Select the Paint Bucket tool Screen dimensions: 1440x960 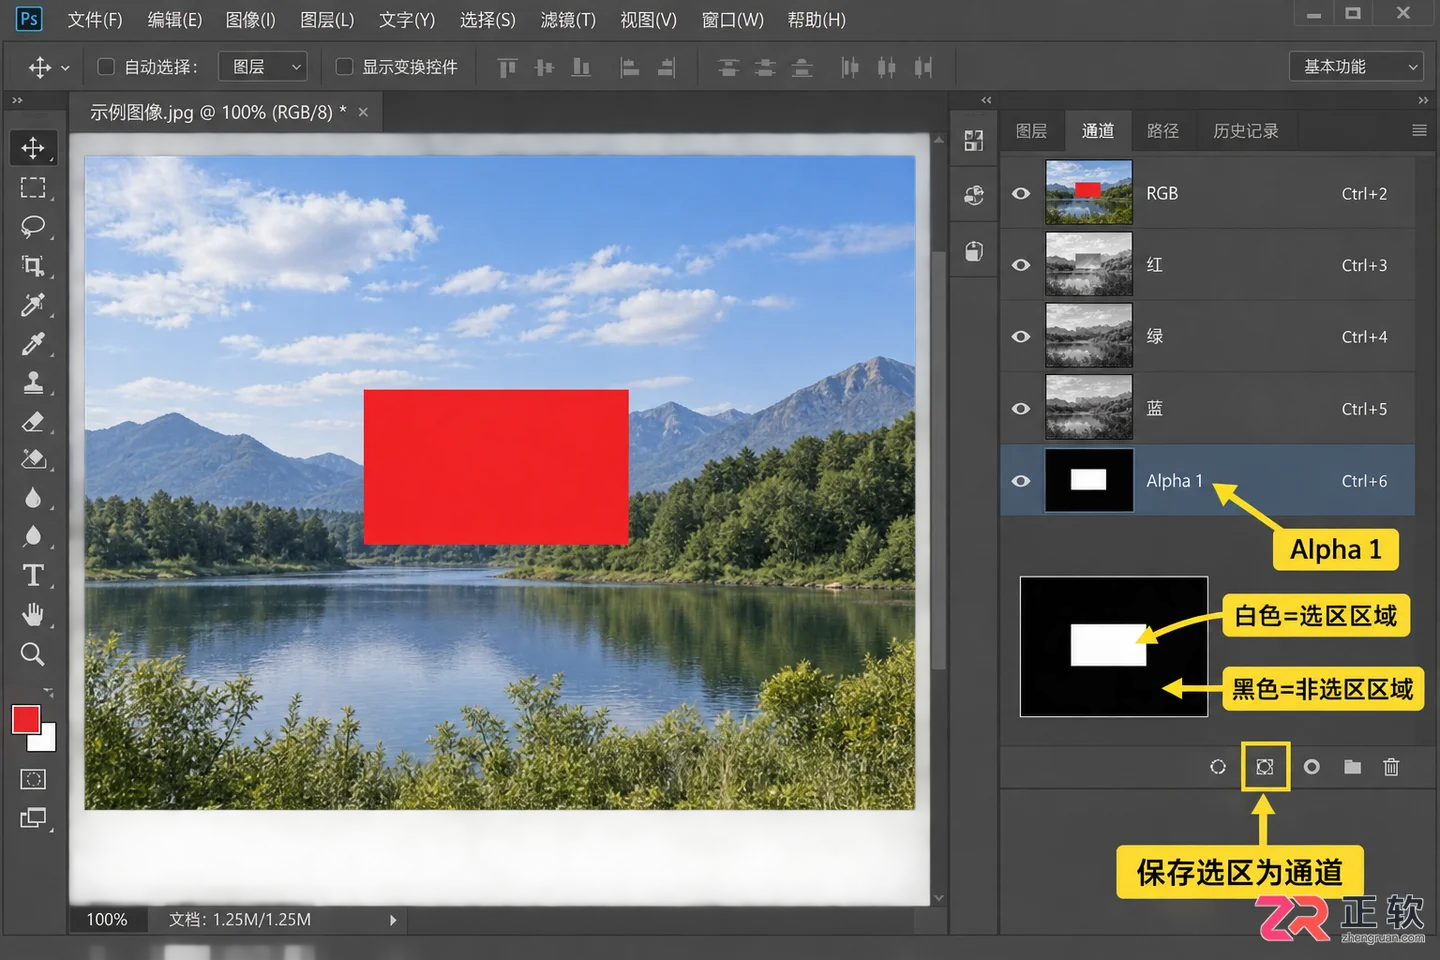(33, 459)
